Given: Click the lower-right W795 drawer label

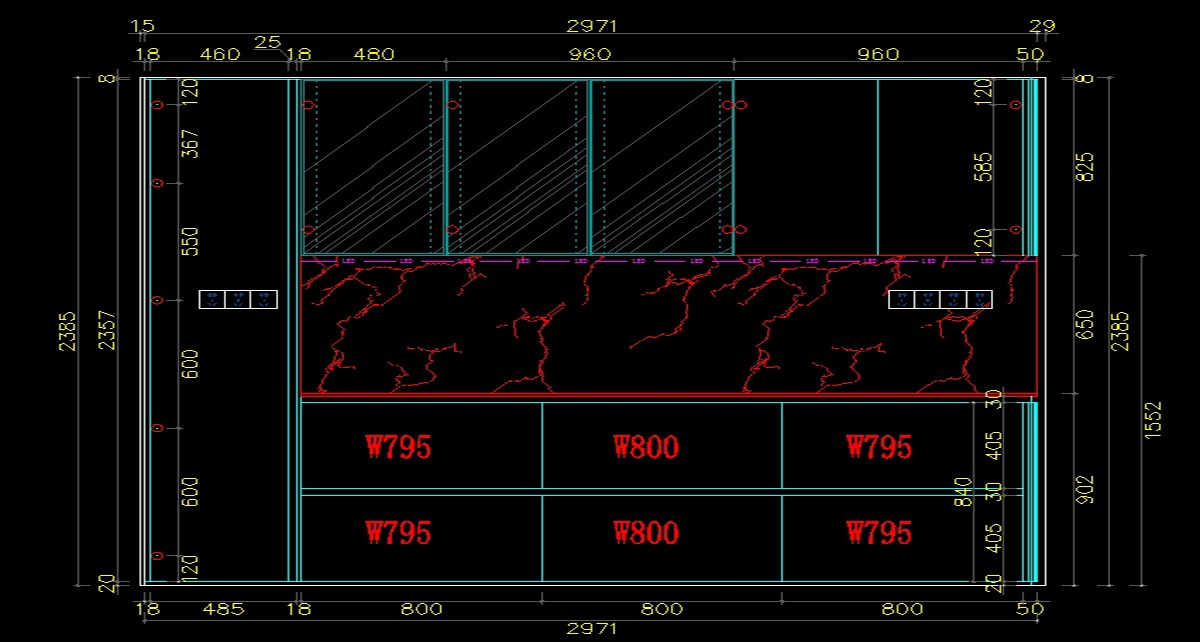Looking at the screenshot, I should [x=879, y=532].
